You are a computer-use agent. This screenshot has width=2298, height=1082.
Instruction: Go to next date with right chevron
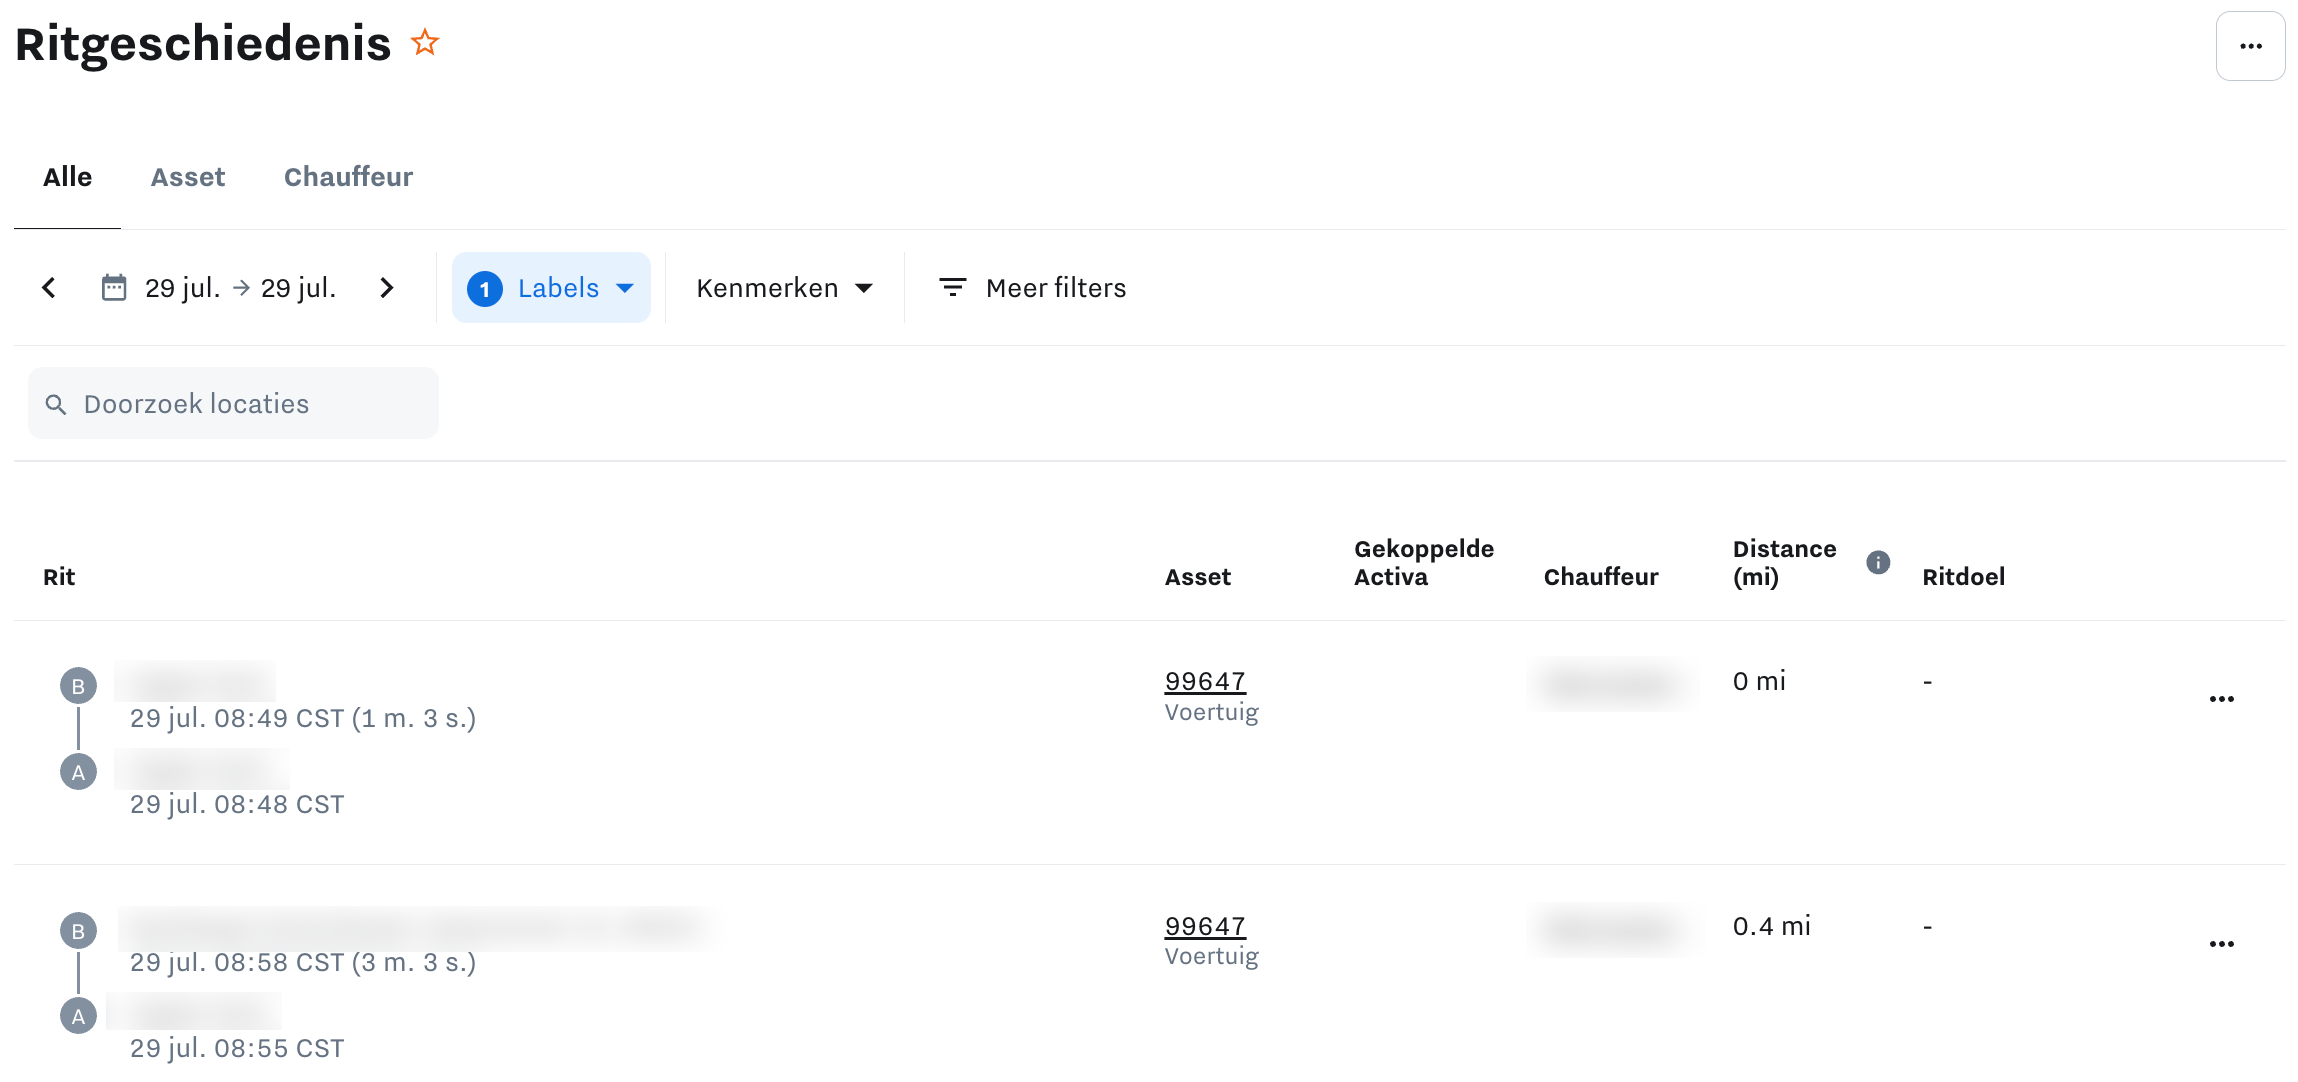click(x=387, y=288)
